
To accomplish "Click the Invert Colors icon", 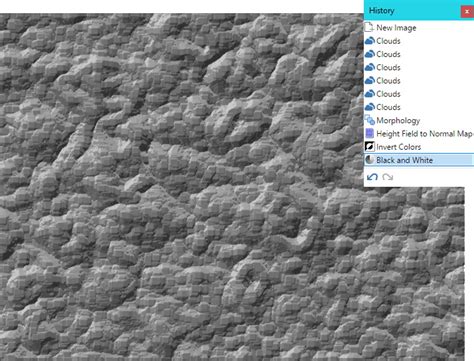I will [370, 146].
